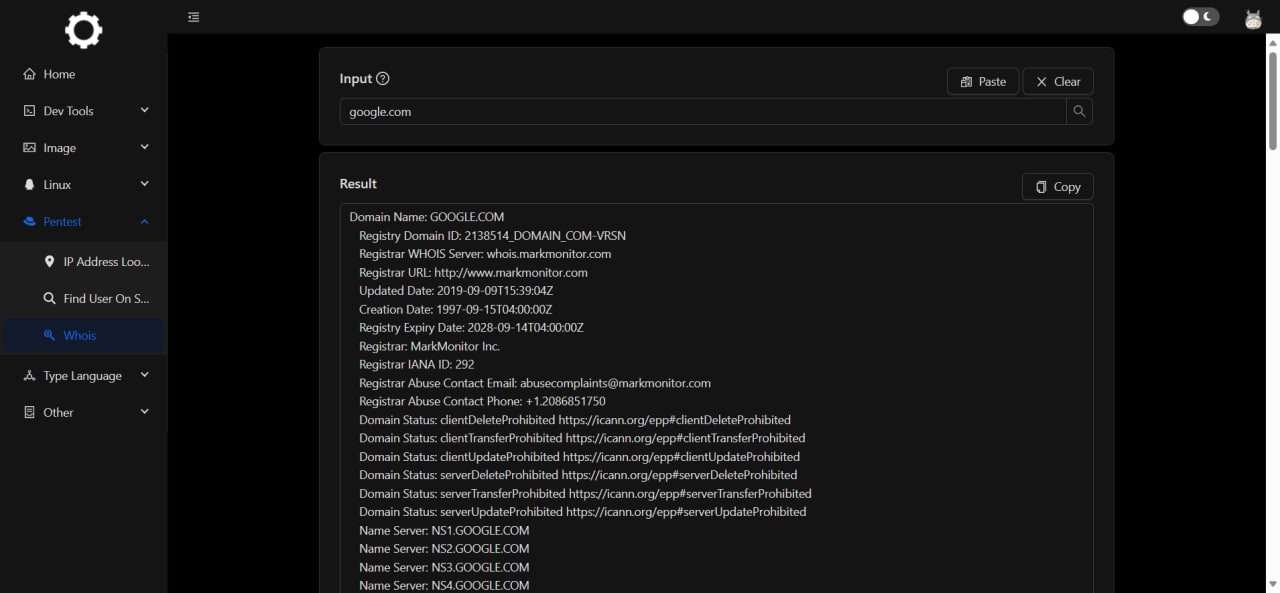Toggle dark mode switch

[1199, 16]
